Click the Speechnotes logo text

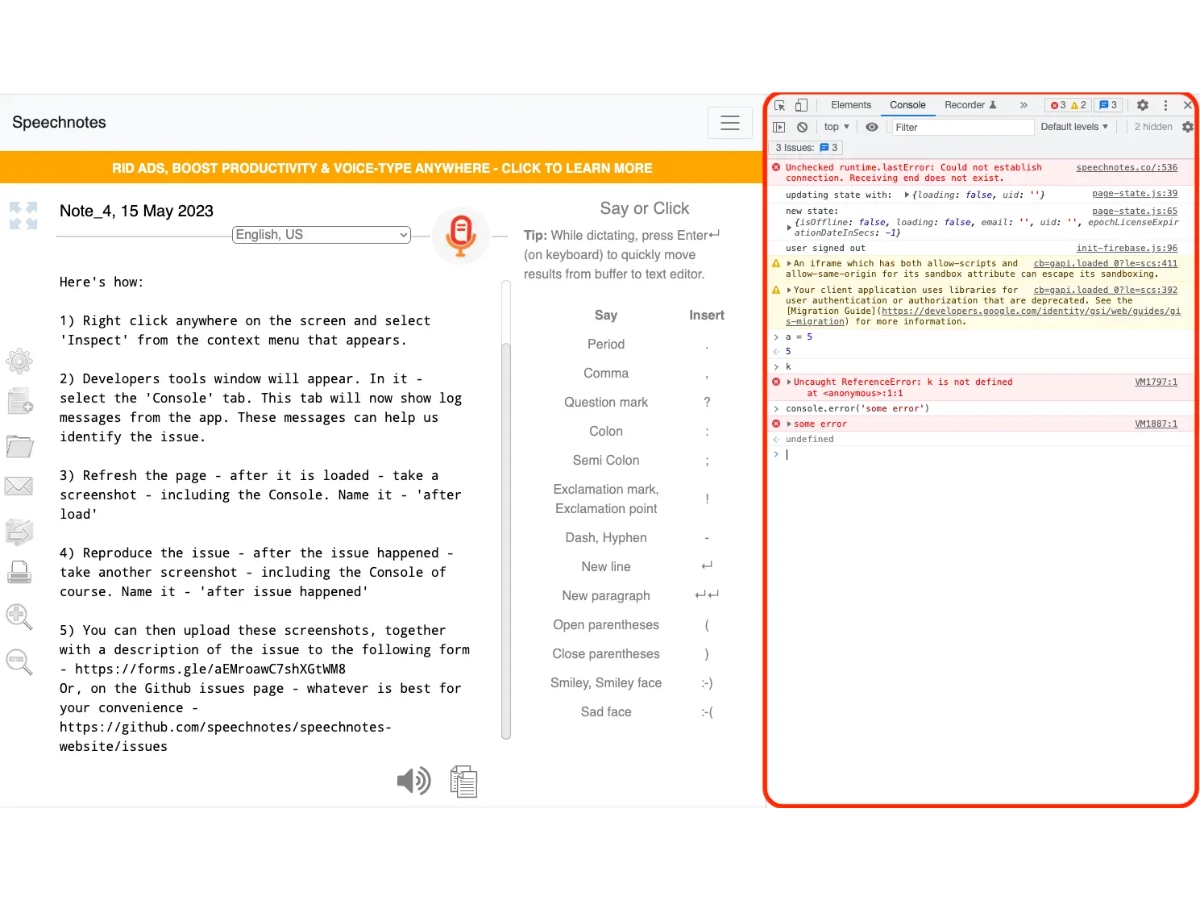click(59, 123)
